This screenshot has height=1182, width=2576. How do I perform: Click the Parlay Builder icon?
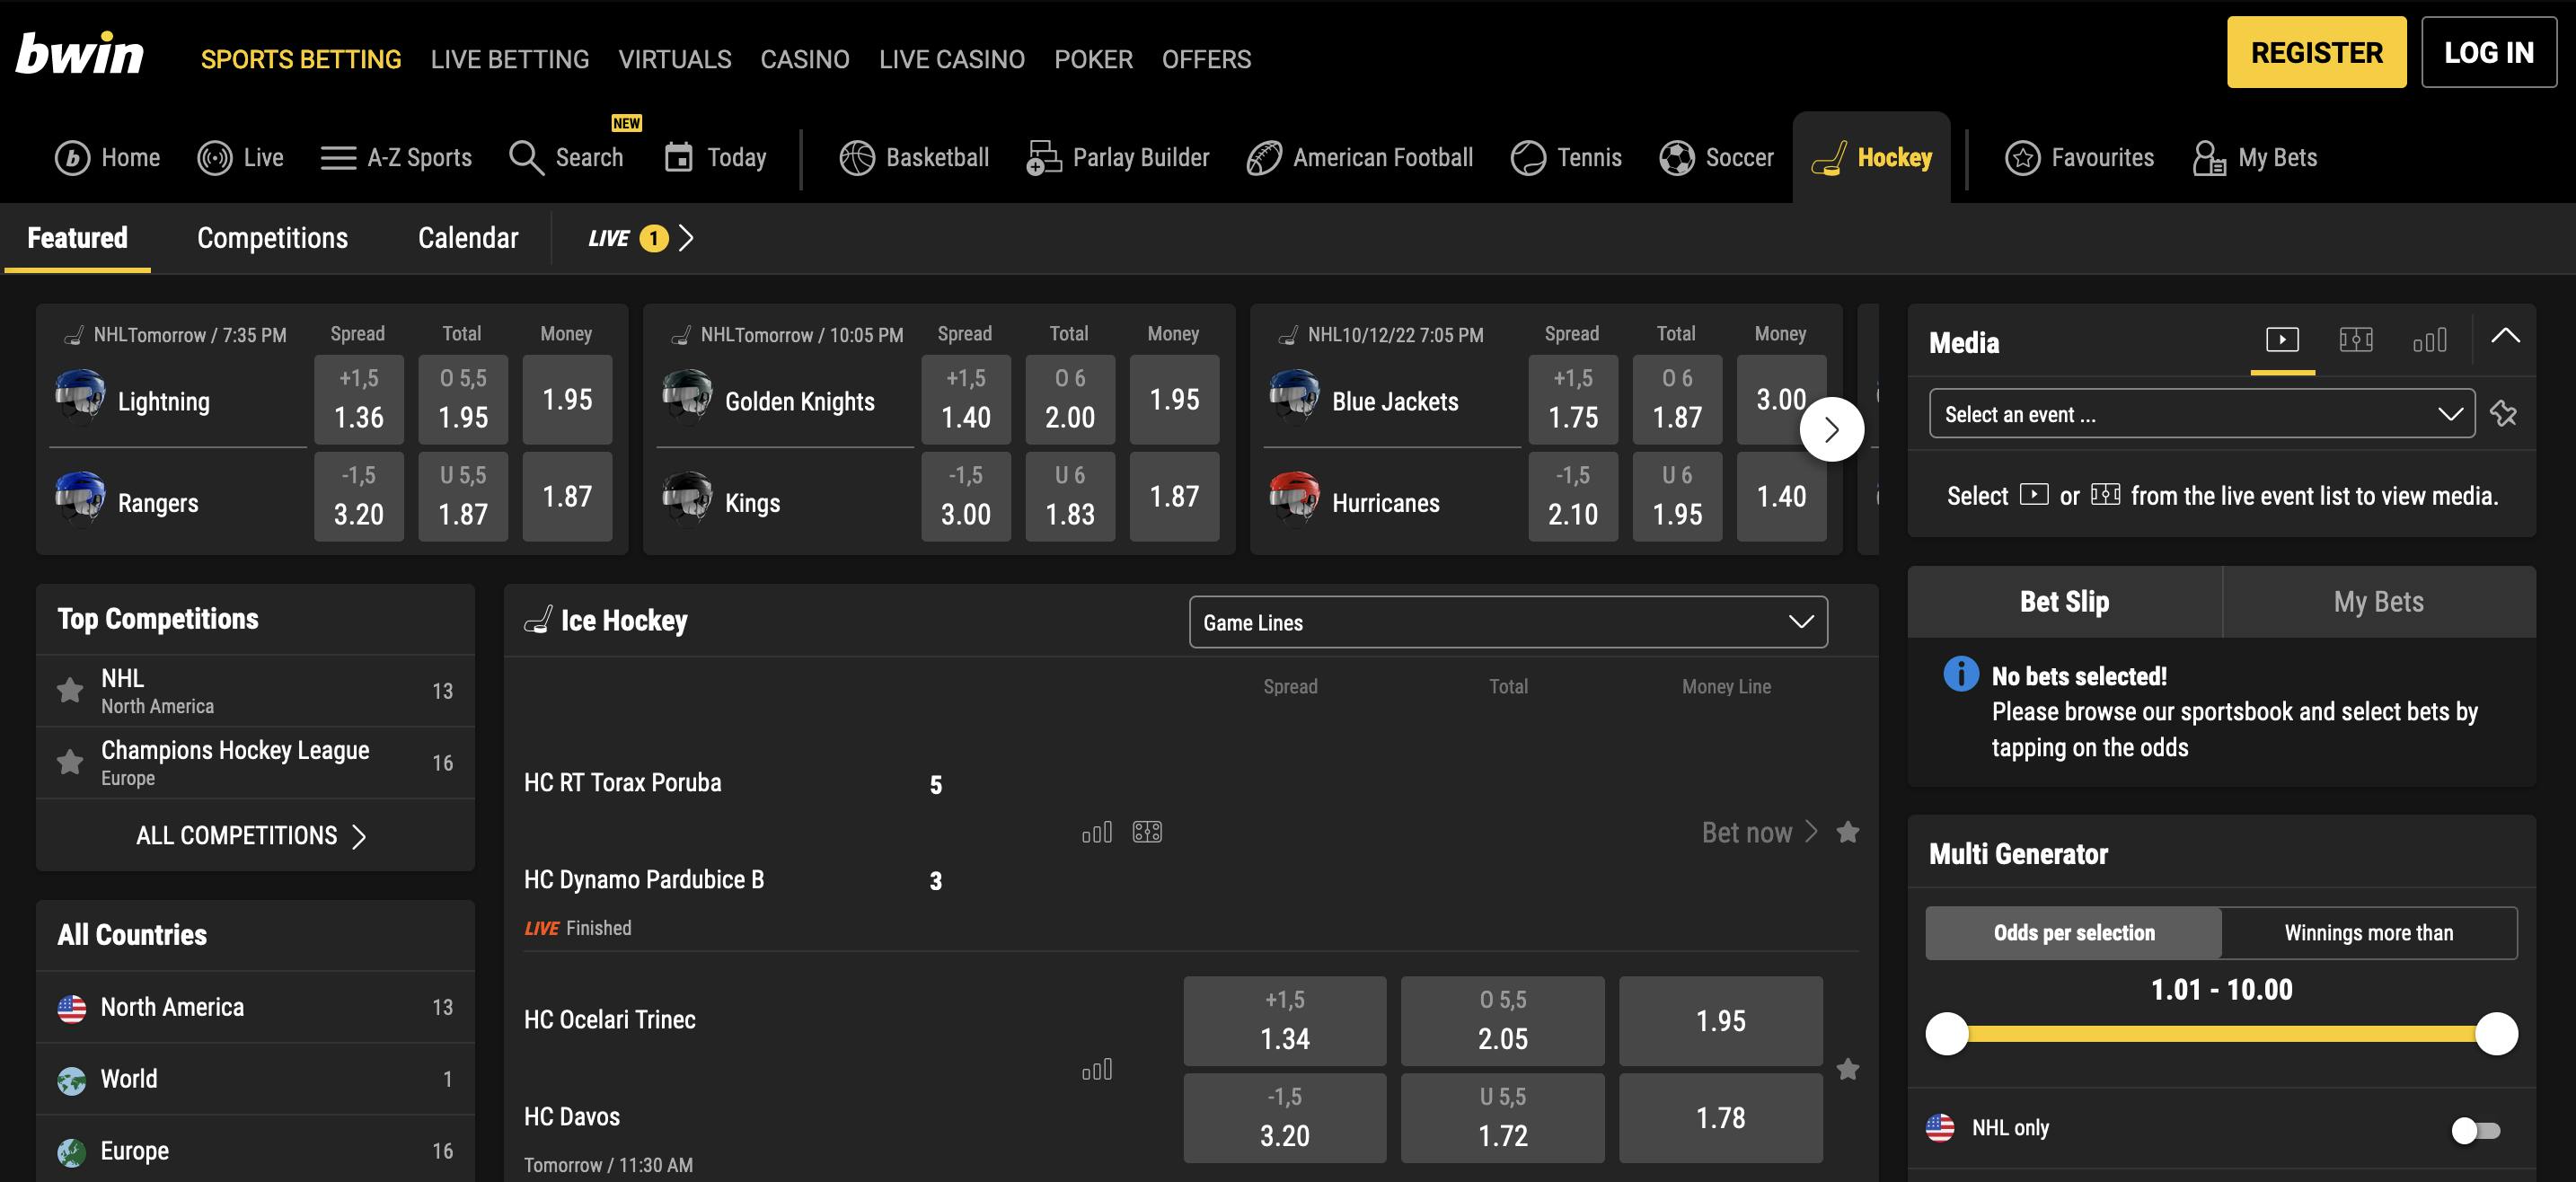[x=1042, y=157]
